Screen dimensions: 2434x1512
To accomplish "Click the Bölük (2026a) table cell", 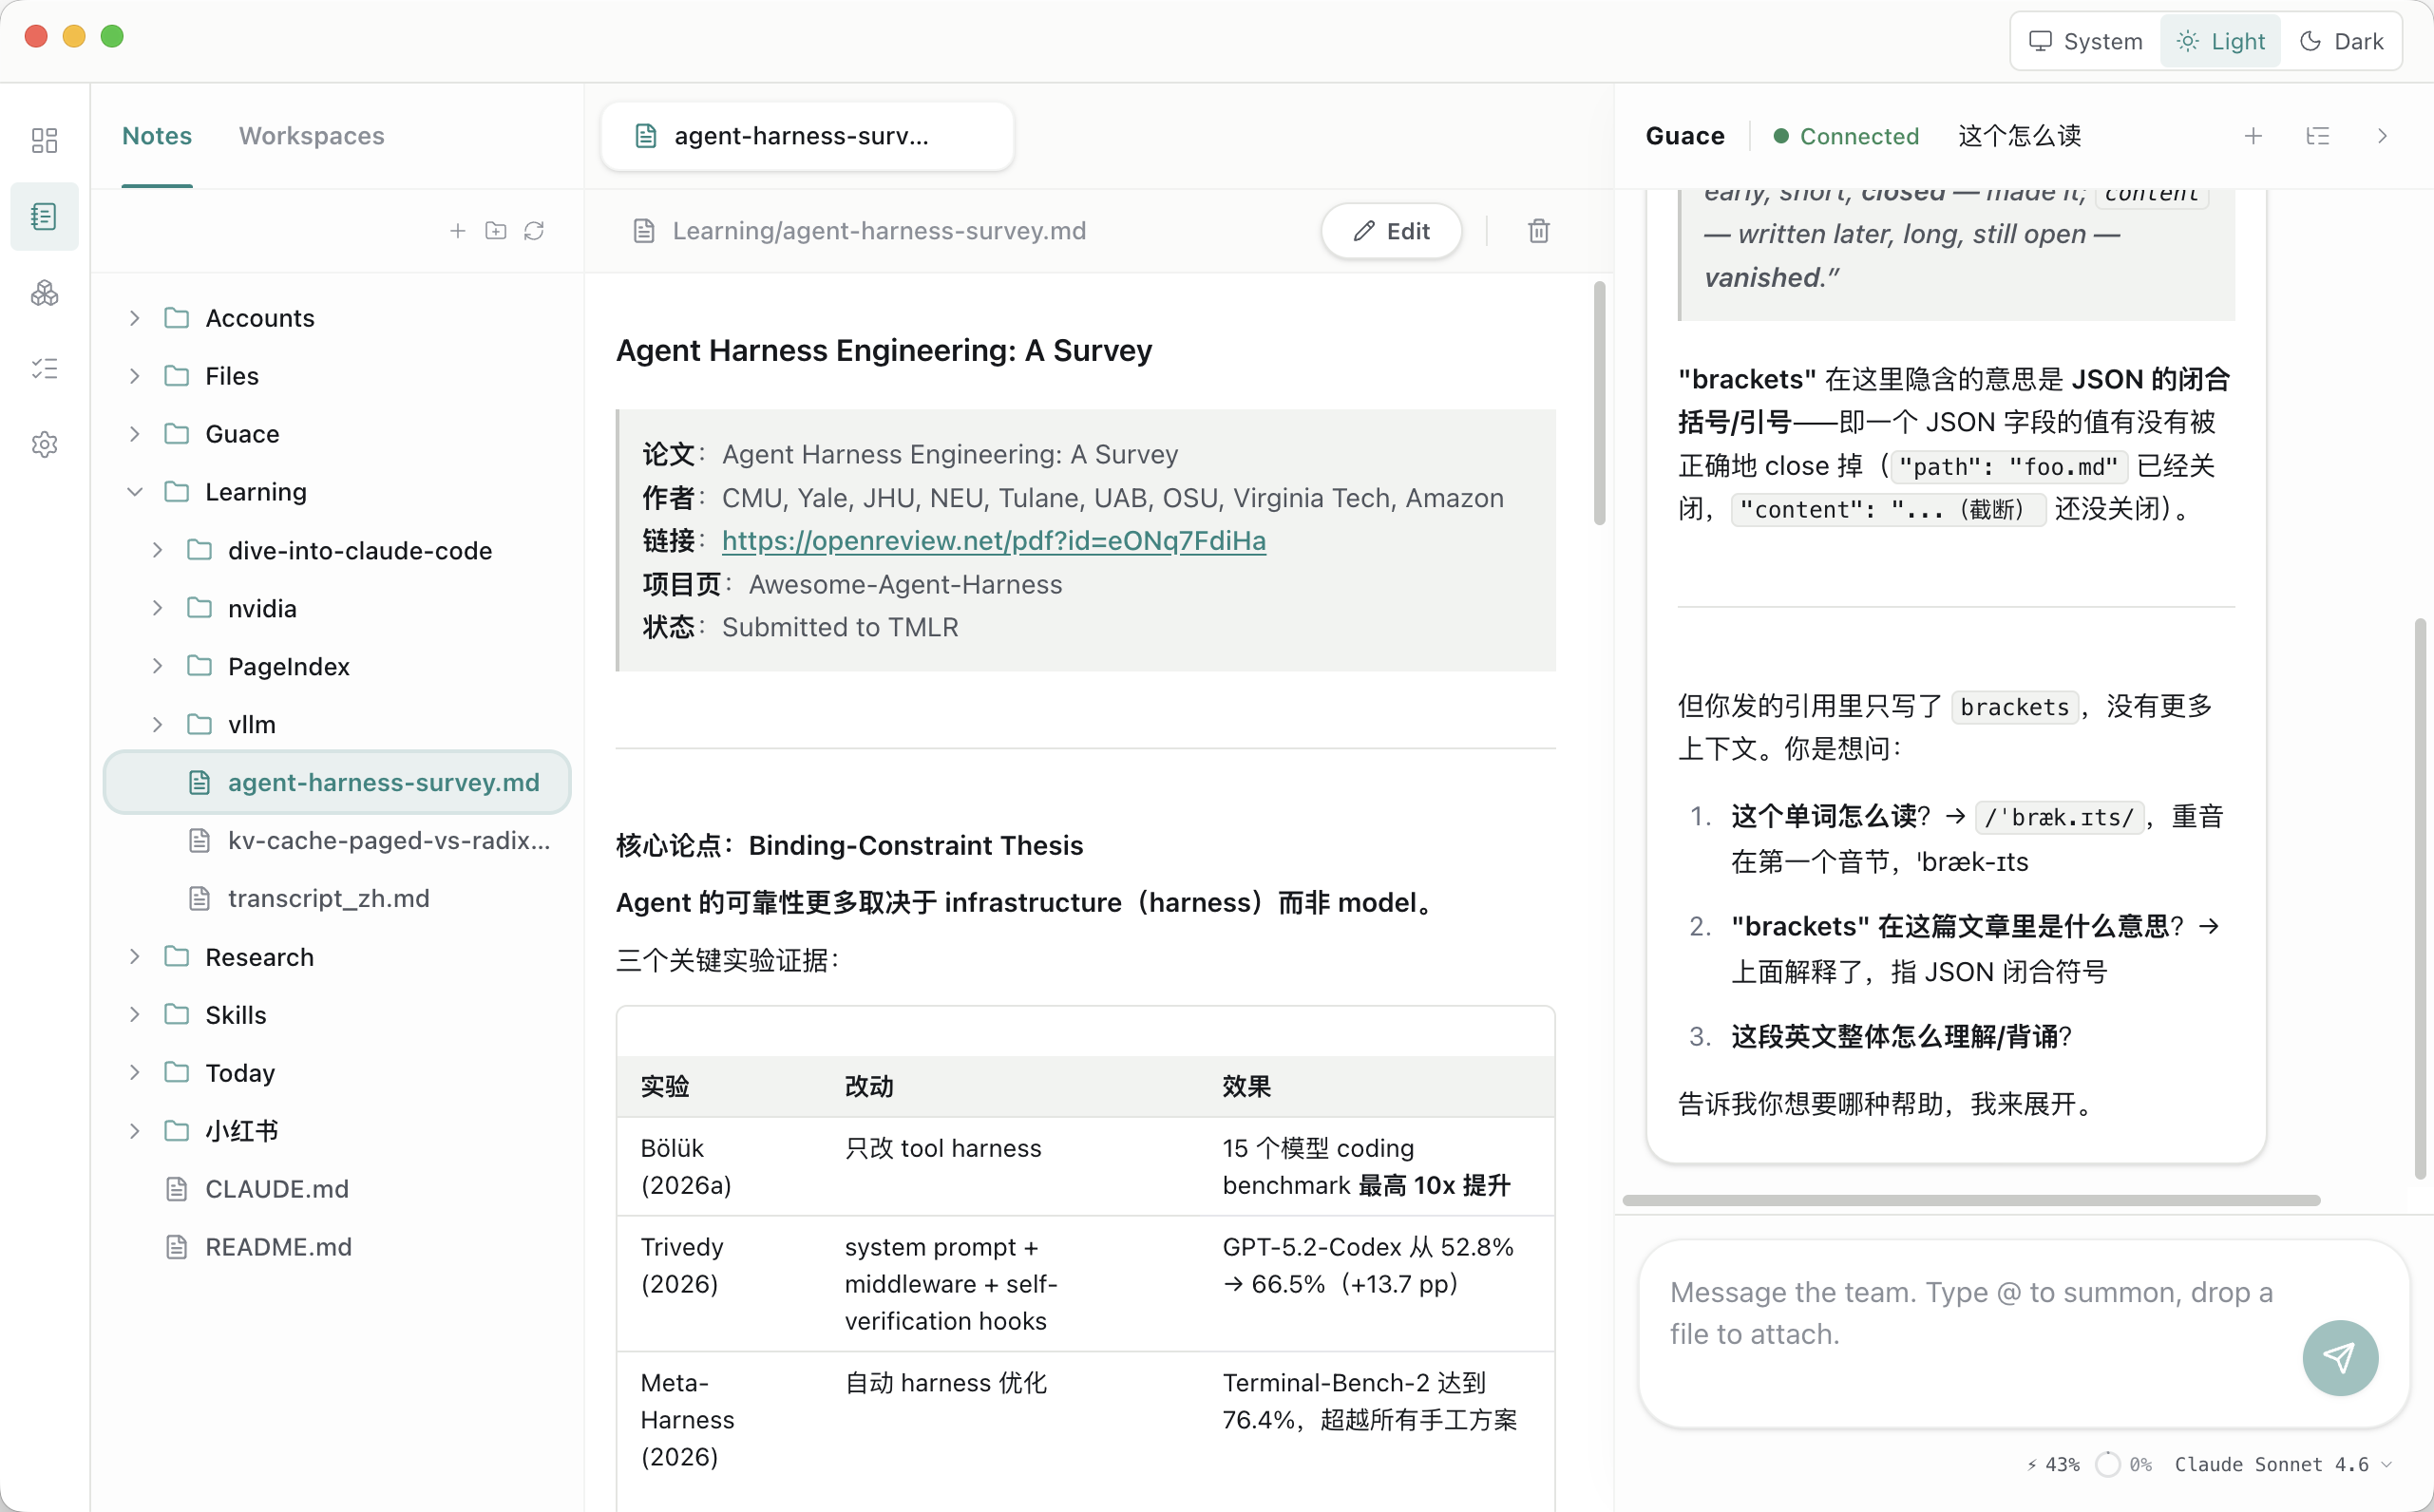I will [x=718, y=1166].
